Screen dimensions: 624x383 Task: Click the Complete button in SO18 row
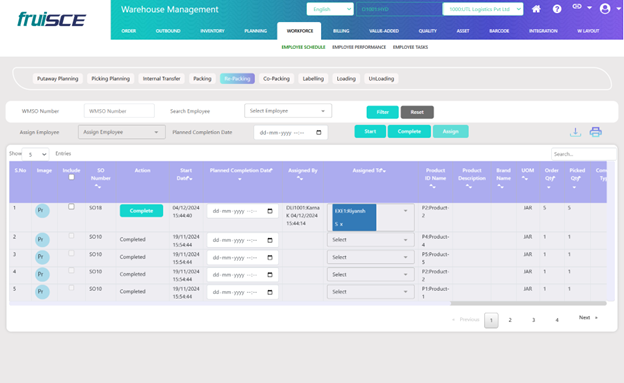point(141,211)
